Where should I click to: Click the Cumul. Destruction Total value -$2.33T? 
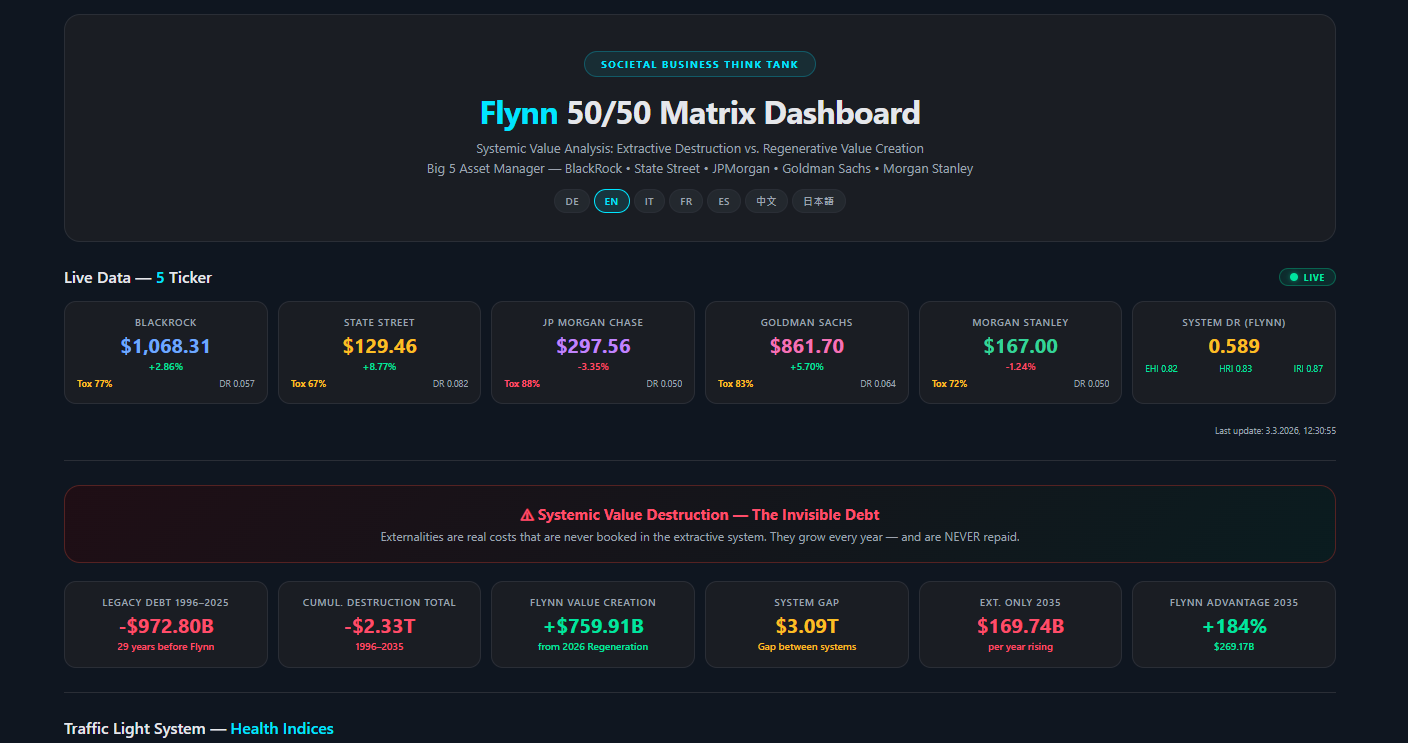coord(380,627)
